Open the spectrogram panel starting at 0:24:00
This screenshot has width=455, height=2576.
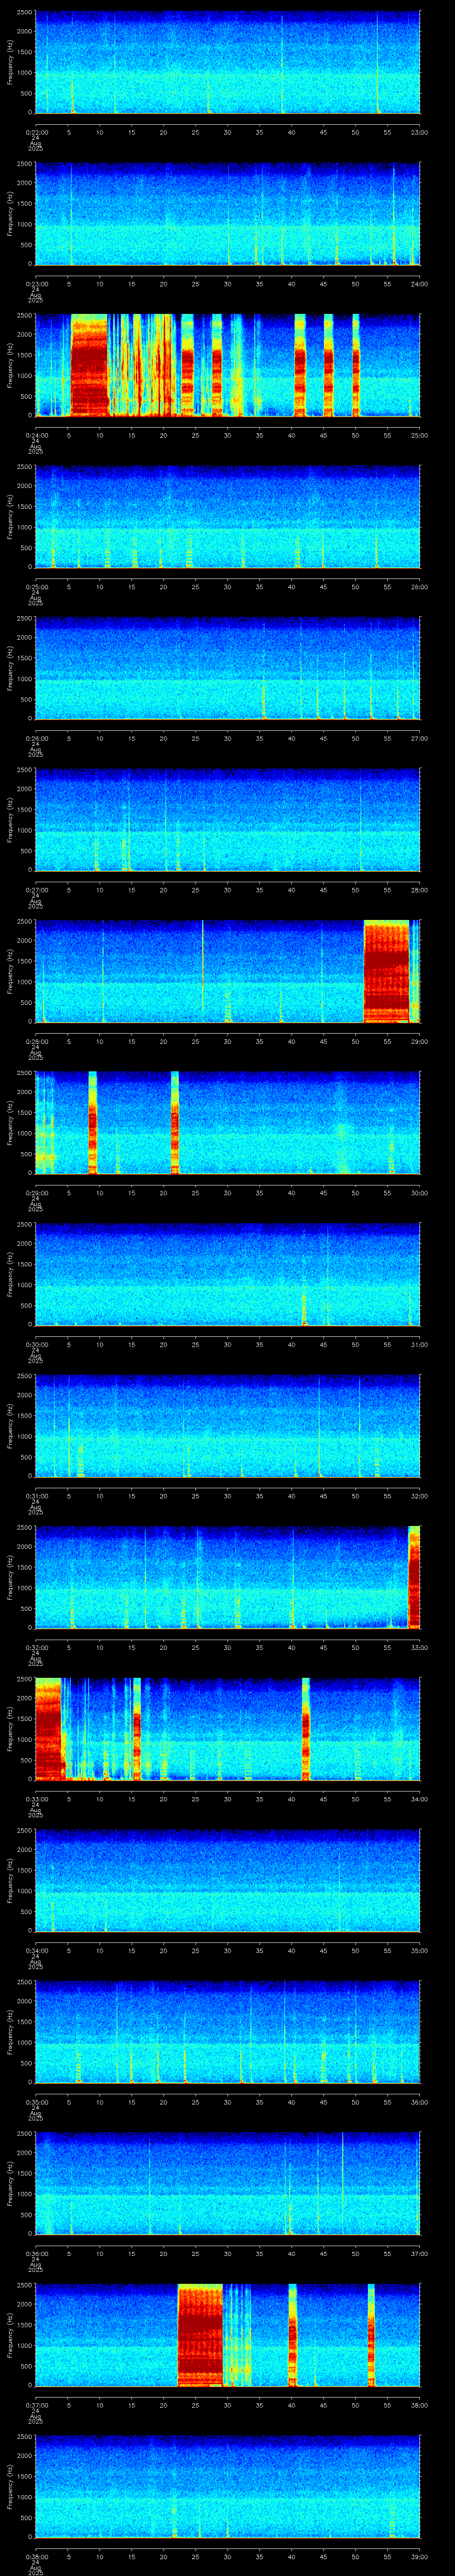[x=228, y=365]
